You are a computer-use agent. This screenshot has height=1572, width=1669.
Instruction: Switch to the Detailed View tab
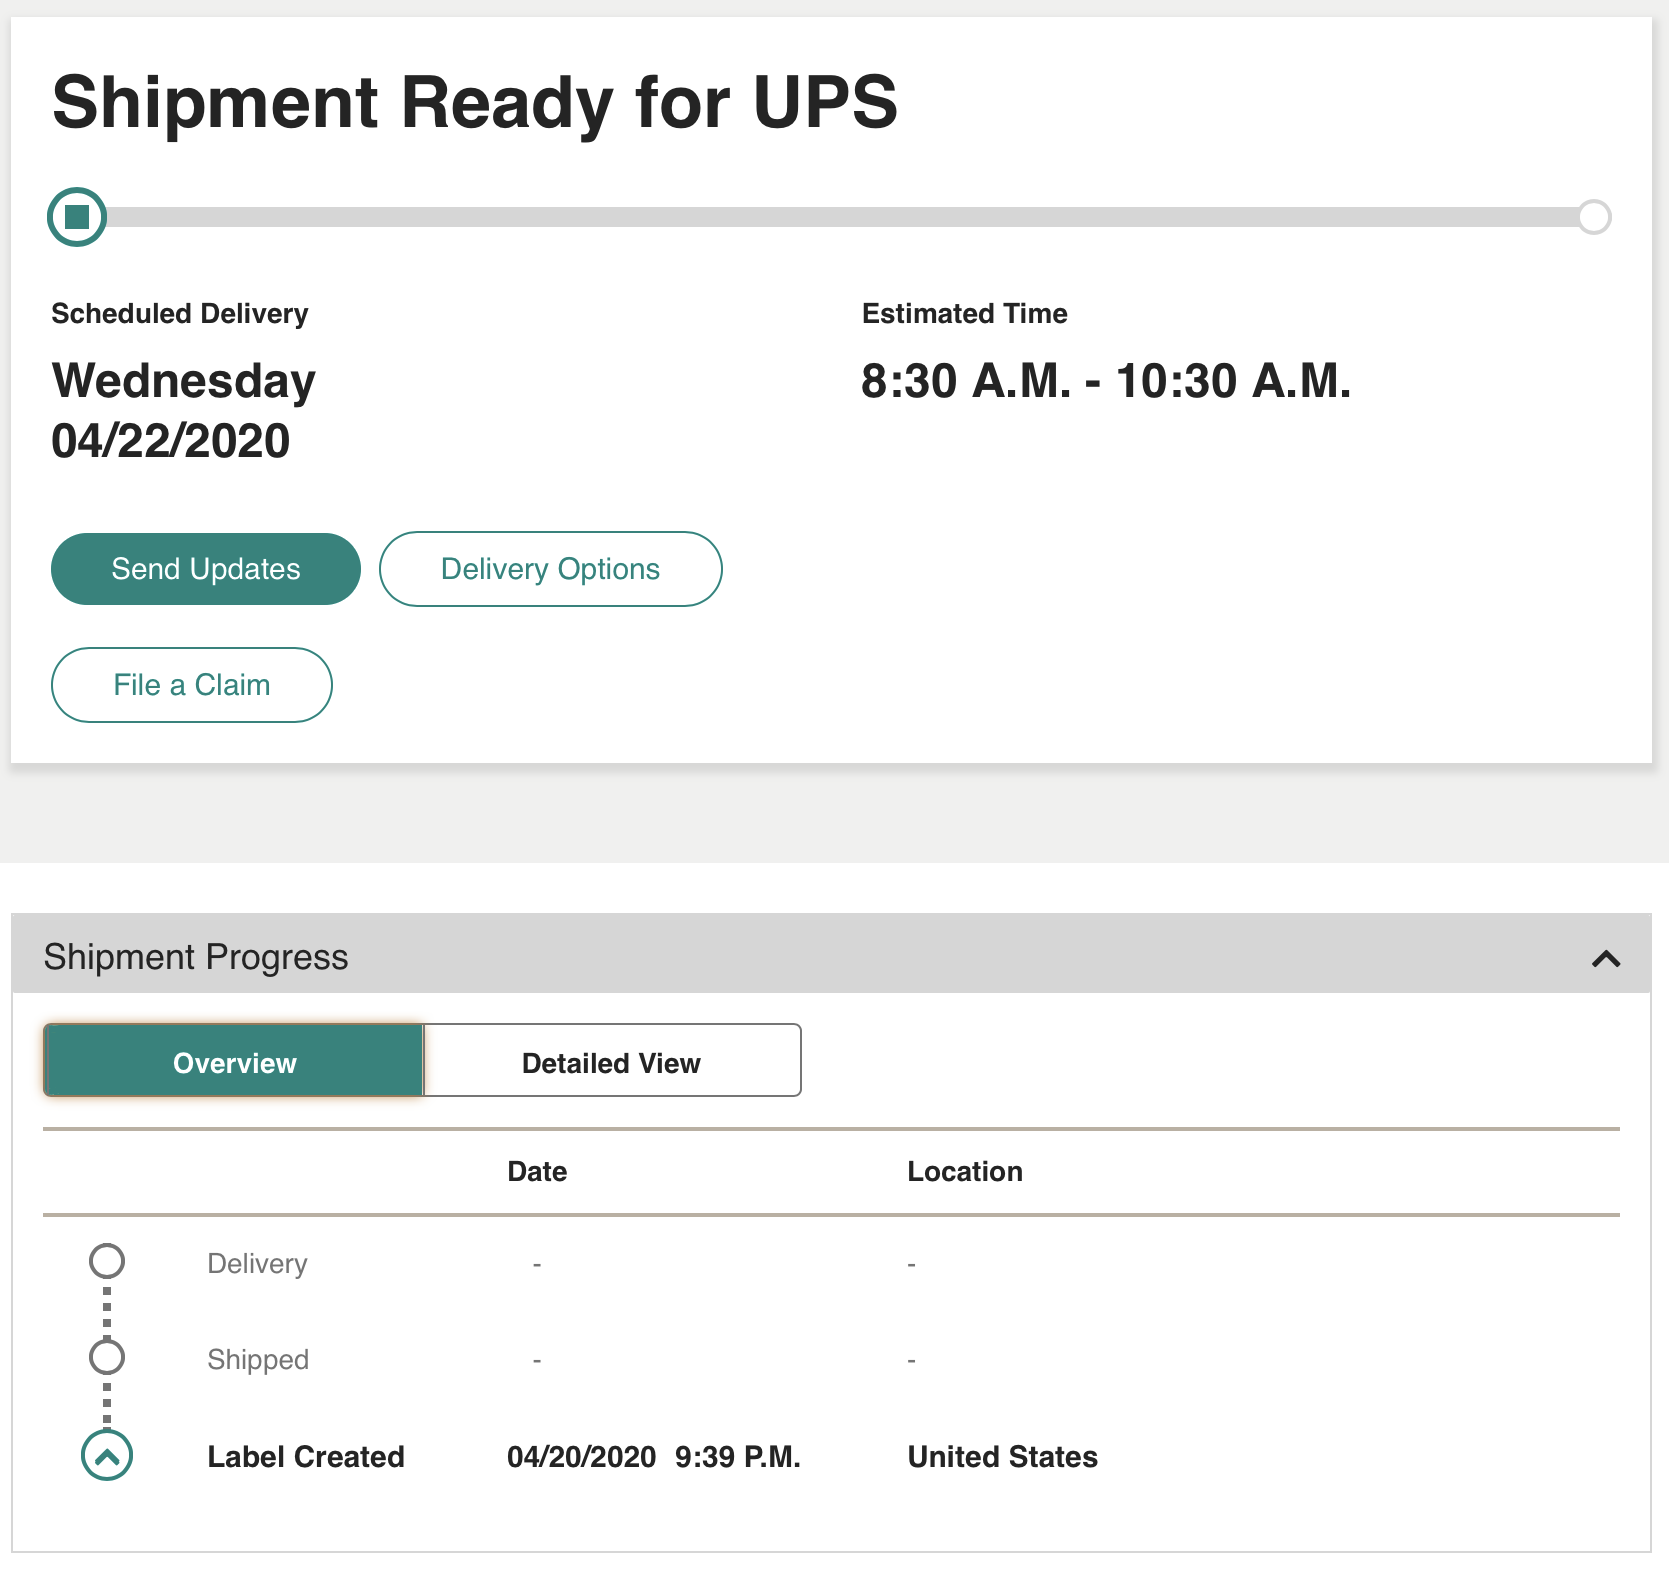pyautogui.click(x=611, y=1061)
